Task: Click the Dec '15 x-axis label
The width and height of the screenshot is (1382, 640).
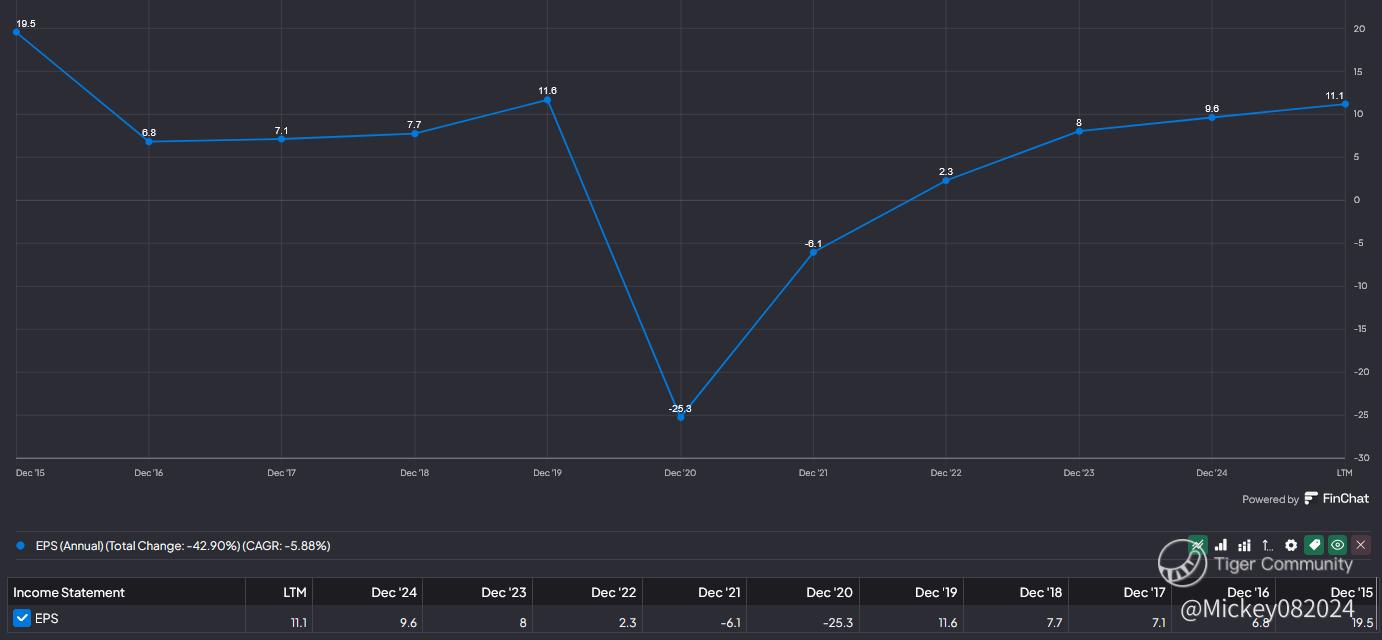Action: [x=30, y=472]
